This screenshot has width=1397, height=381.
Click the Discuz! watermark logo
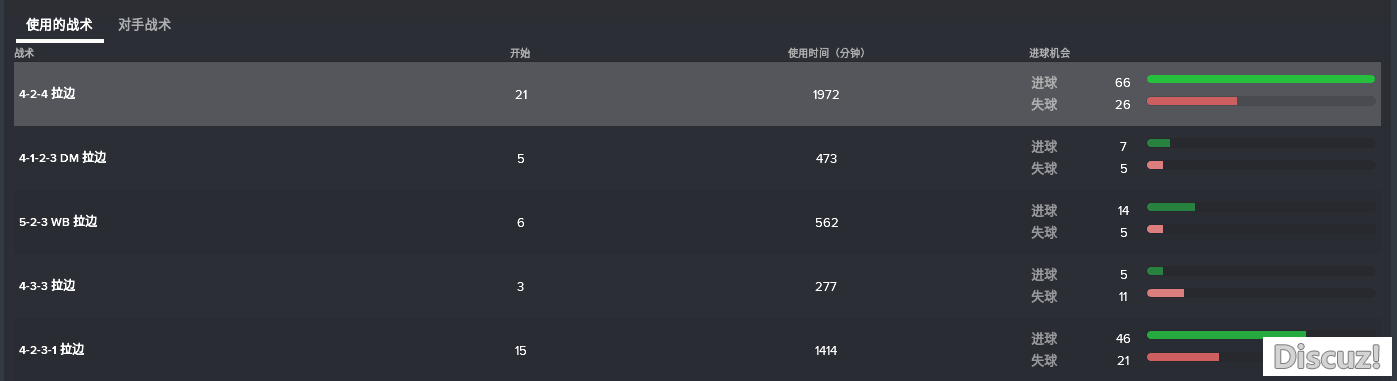1327,357
